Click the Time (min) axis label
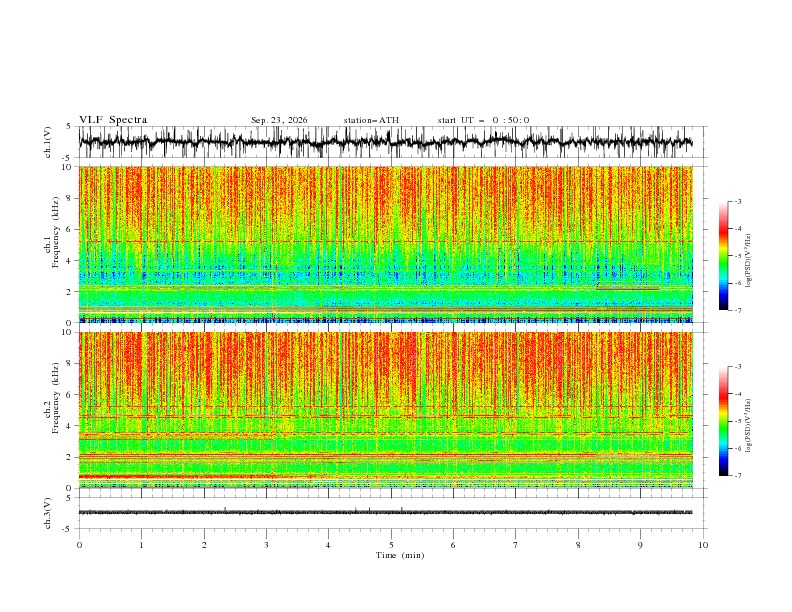This screenshot has height=612, width=792. tap(400, 555)
